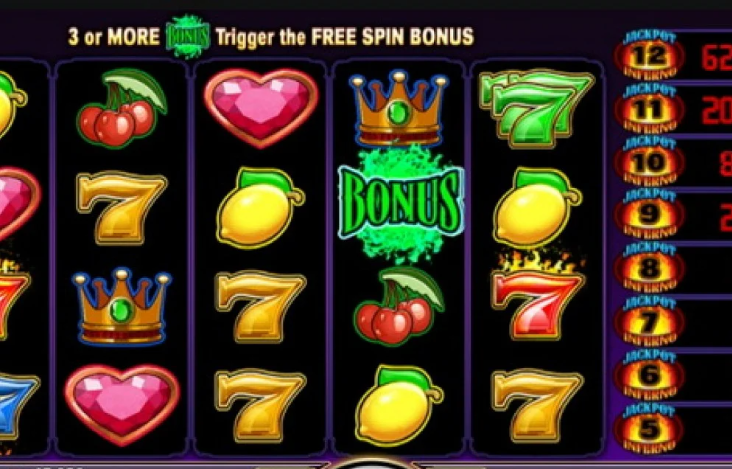Click the lemon in the middle of reel three

click(260, 208)
